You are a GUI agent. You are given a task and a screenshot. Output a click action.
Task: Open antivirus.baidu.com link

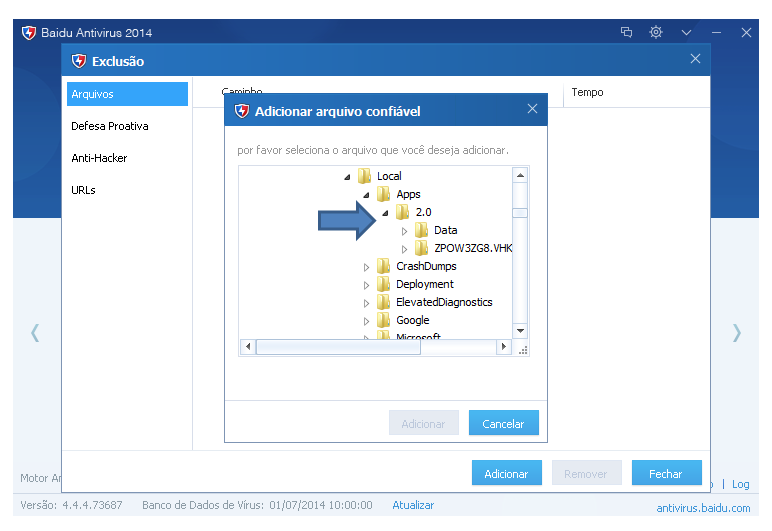coord(703,508)
